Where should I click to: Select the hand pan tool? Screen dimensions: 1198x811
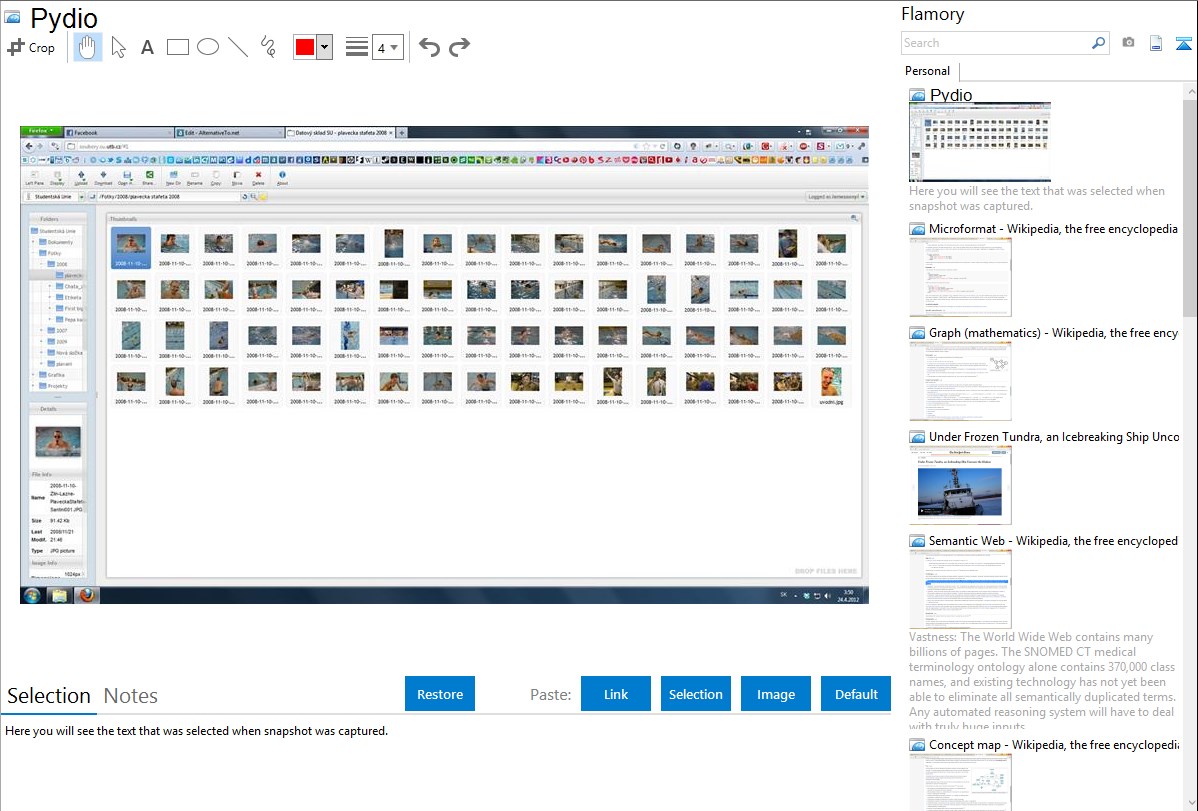click(87, 47)
